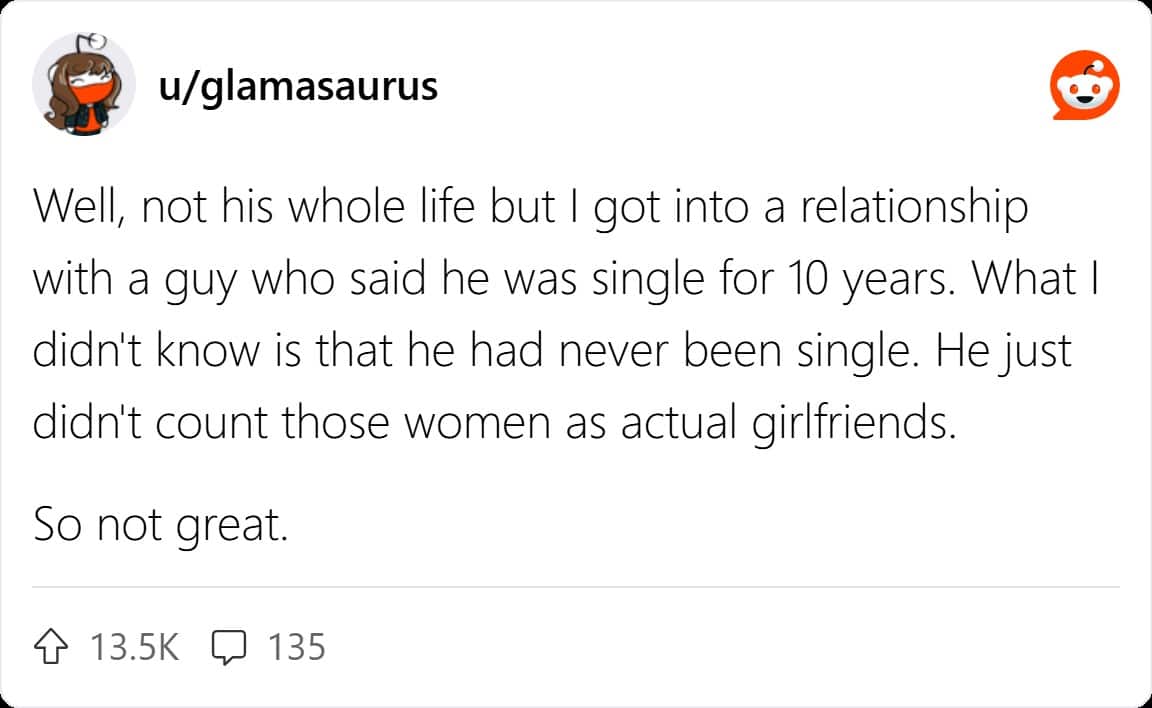This screenshot has width=1152, height=708.
Task: Click the line starting "didn't count those women"
Action: coord(495,424)
